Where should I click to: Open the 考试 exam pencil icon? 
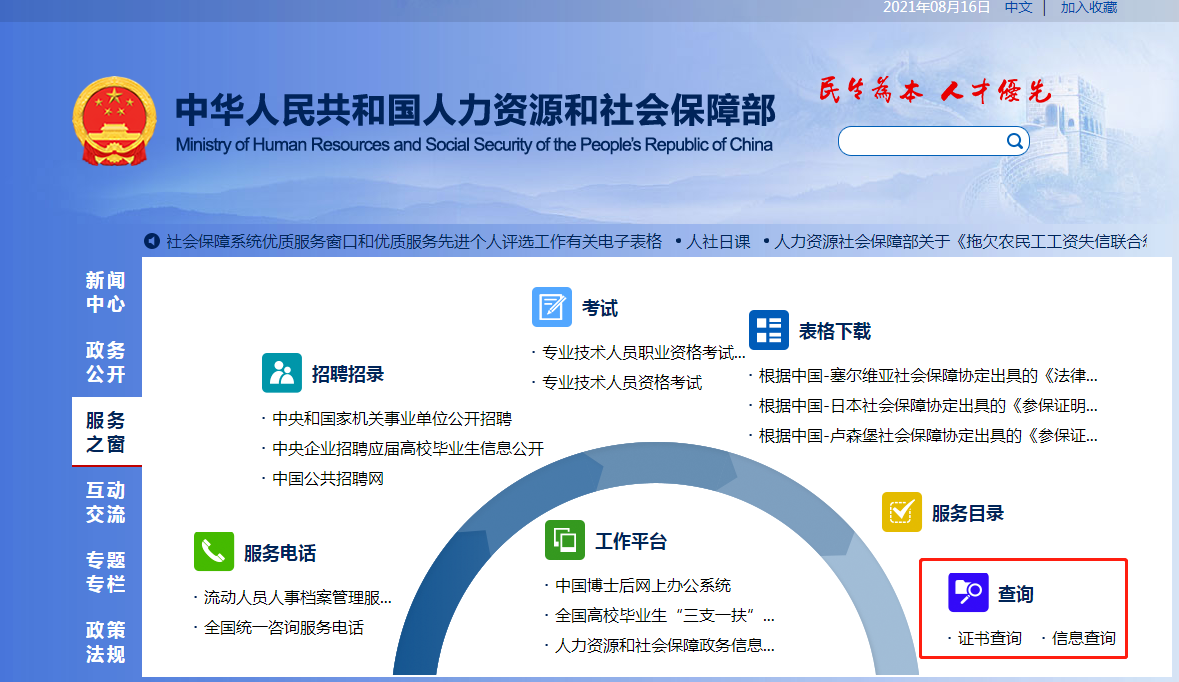point(552,307)
